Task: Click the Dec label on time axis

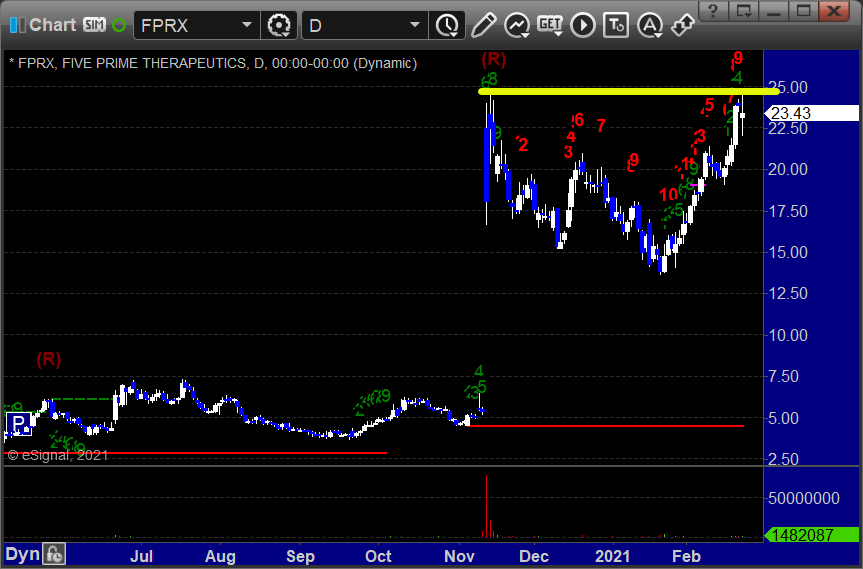Action: tap(534, 556)
